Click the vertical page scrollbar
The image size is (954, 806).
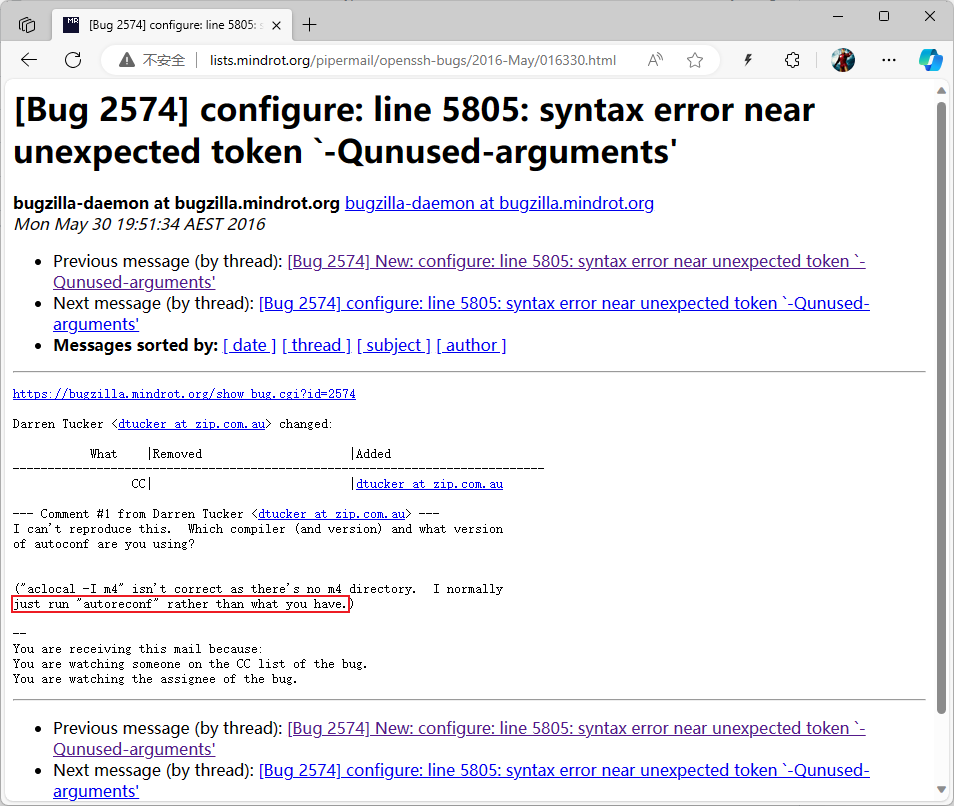point(941,400)
